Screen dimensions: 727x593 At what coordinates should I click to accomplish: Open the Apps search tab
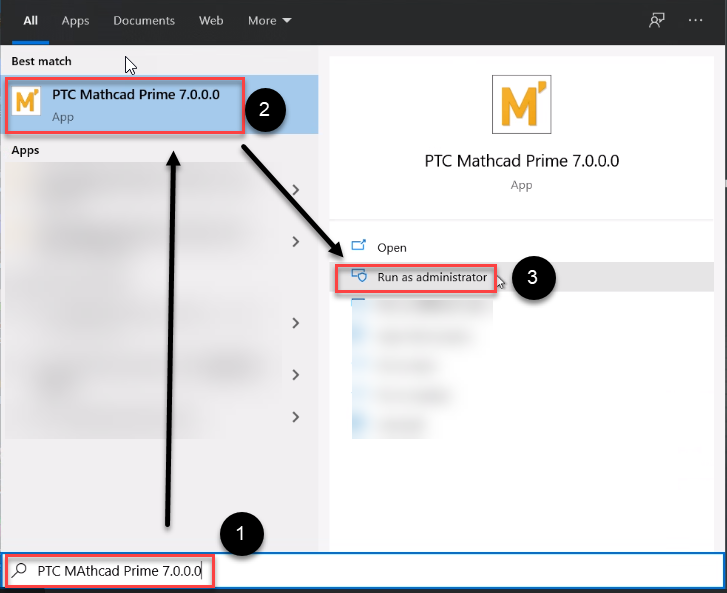click(x=75, y=21)
